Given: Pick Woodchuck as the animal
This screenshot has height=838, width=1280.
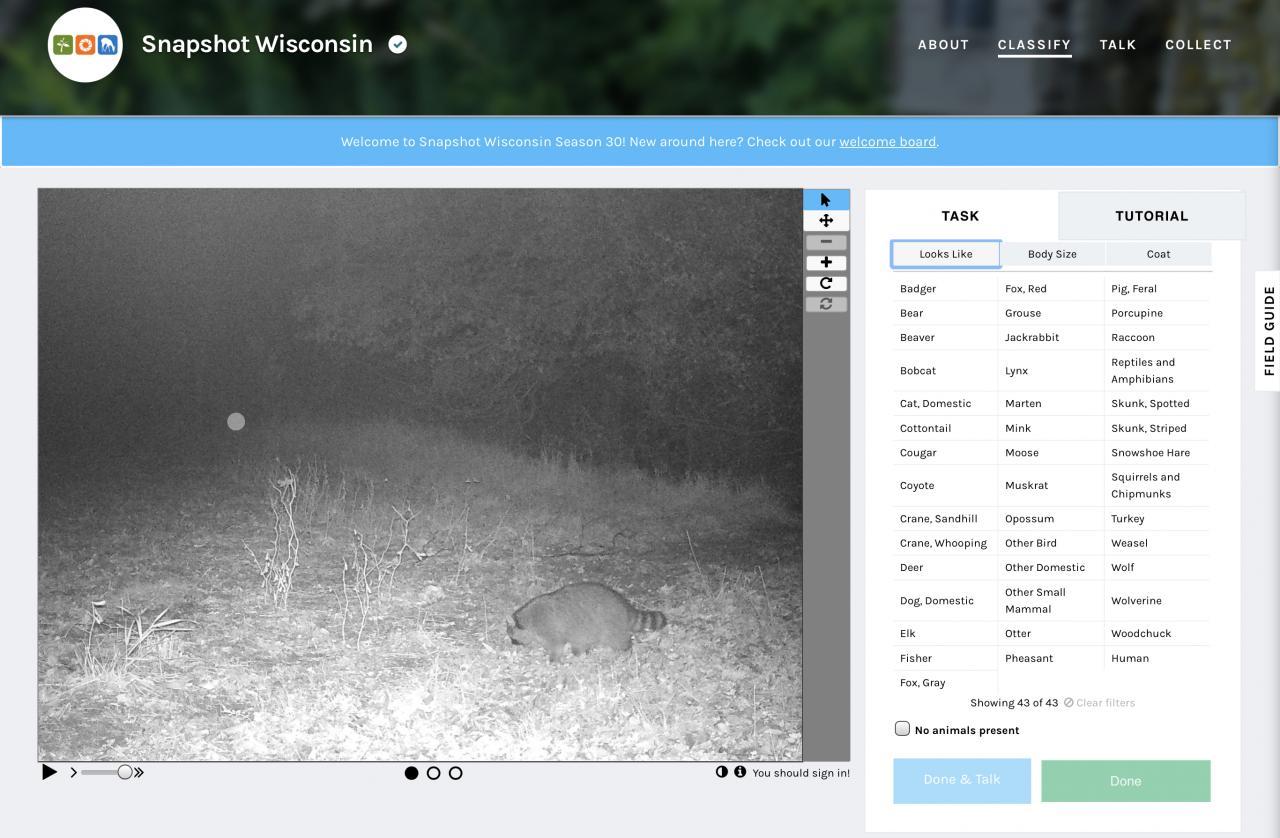Looking at the screenshot, I should [1158, 634].
